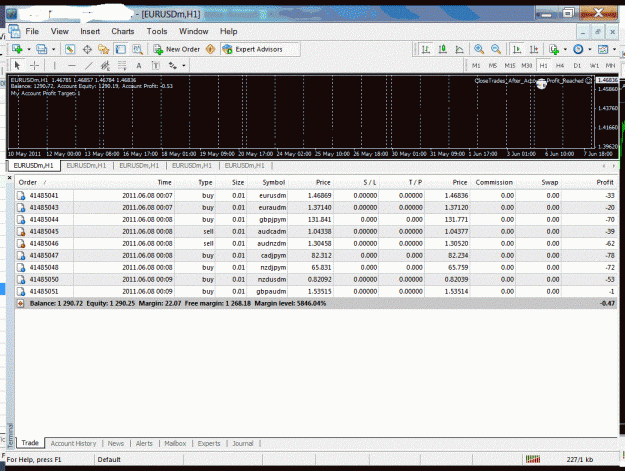The height and width of the screenshot is (471, 625).
Task: Switch timeframe to H4
Action: (560, 65)
